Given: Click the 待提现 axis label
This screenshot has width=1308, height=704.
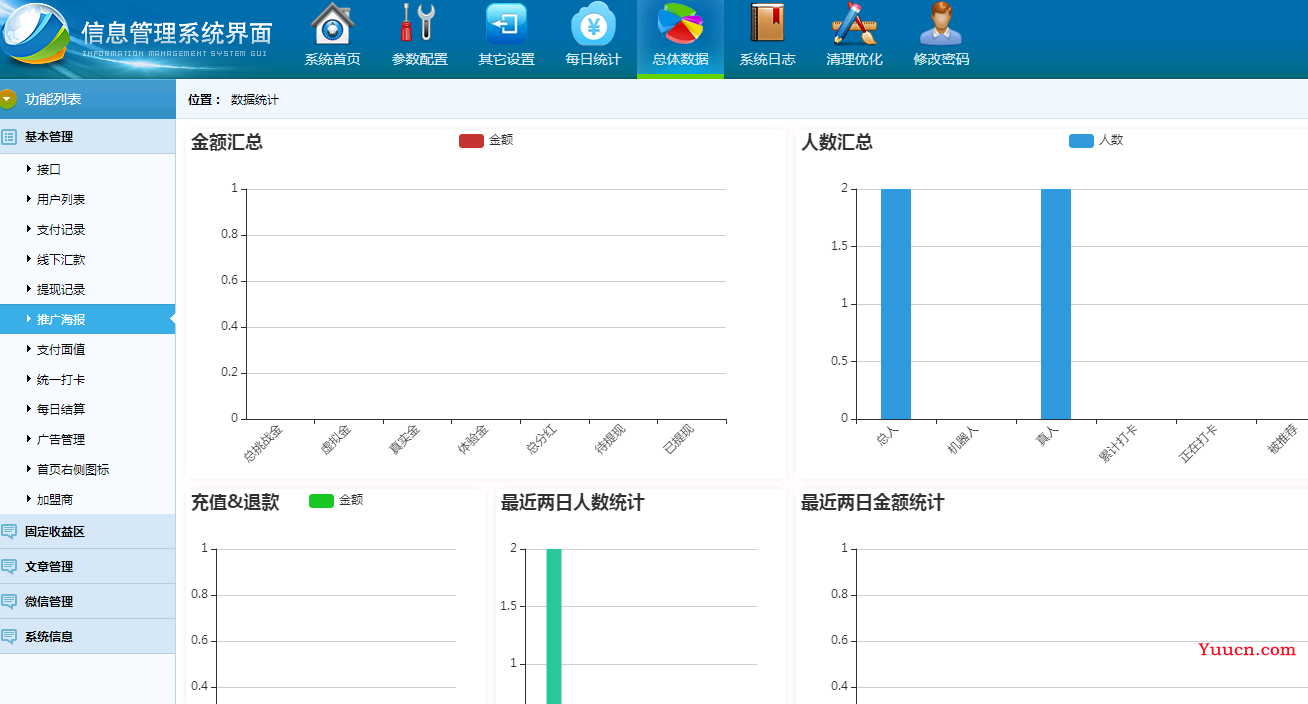Looking at the screenshot, I should click(x=610, y=441).
